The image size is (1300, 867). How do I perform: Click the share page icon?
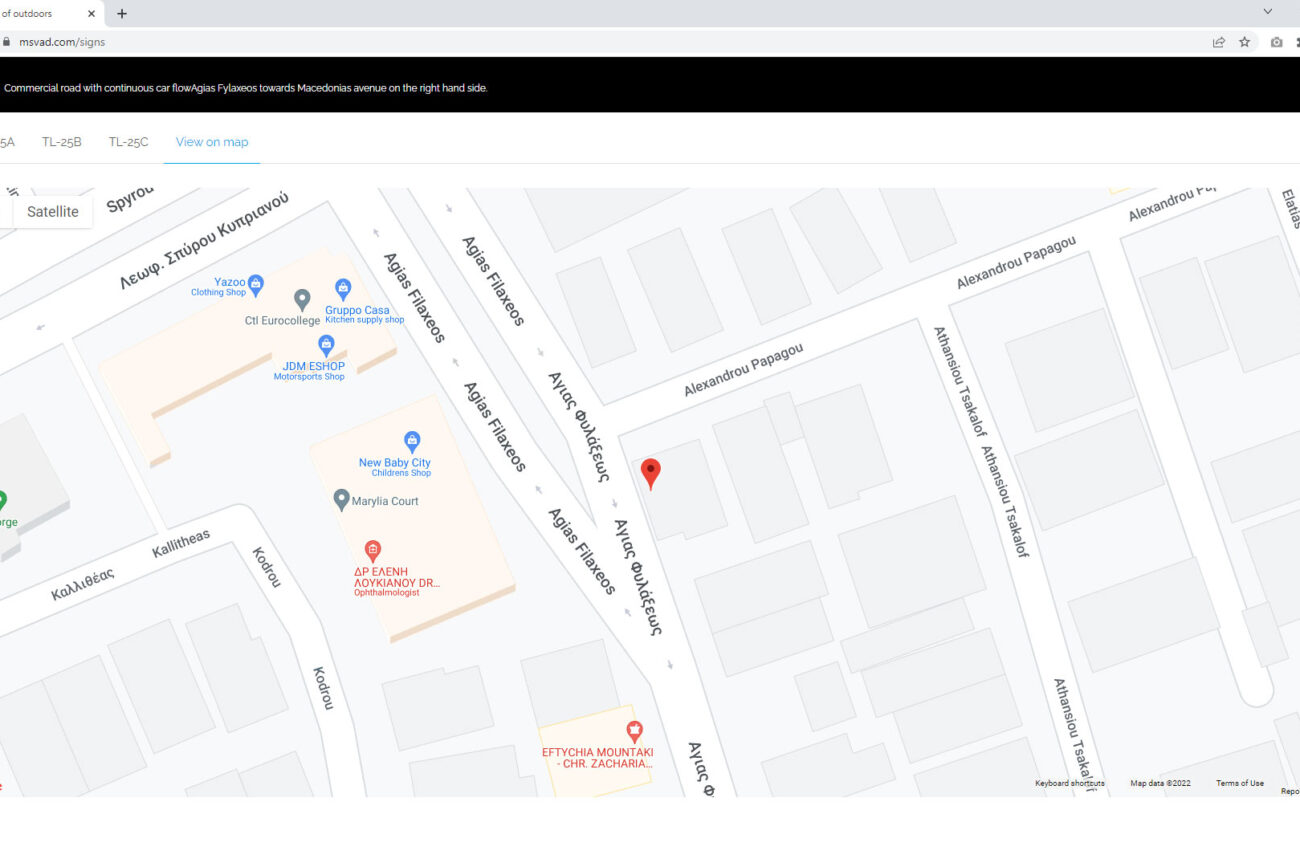[x=1218, y=42]
